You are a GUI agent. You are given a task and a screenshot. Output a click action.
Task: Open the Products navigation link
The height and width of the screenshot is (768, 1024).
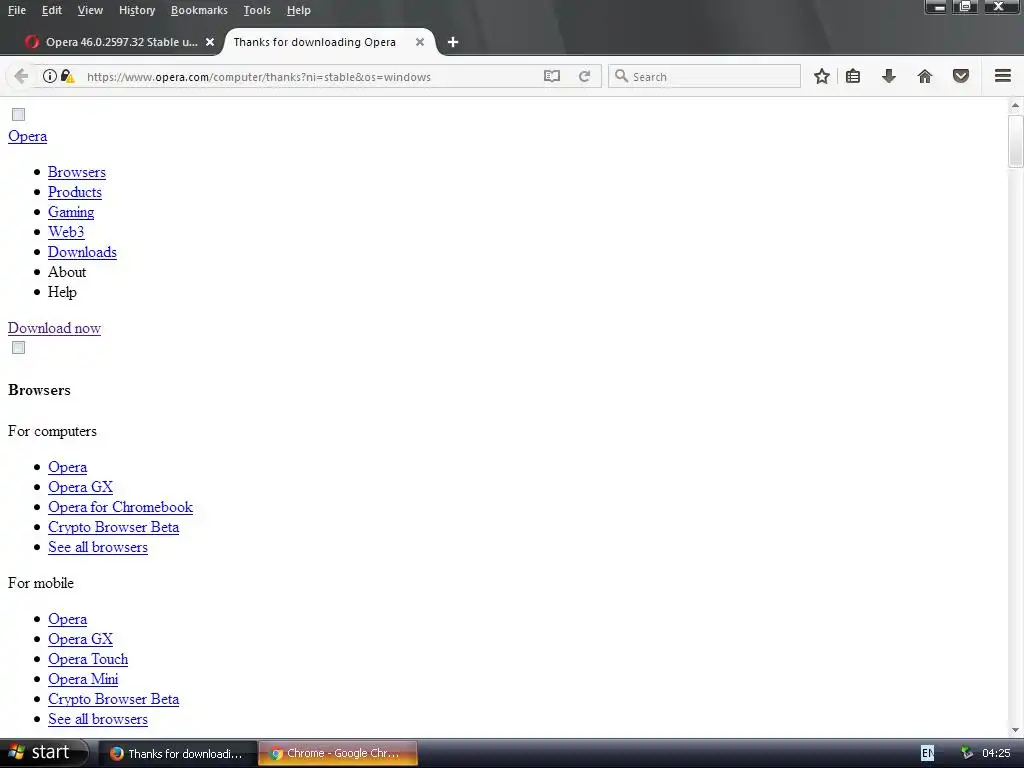(74, 192)
